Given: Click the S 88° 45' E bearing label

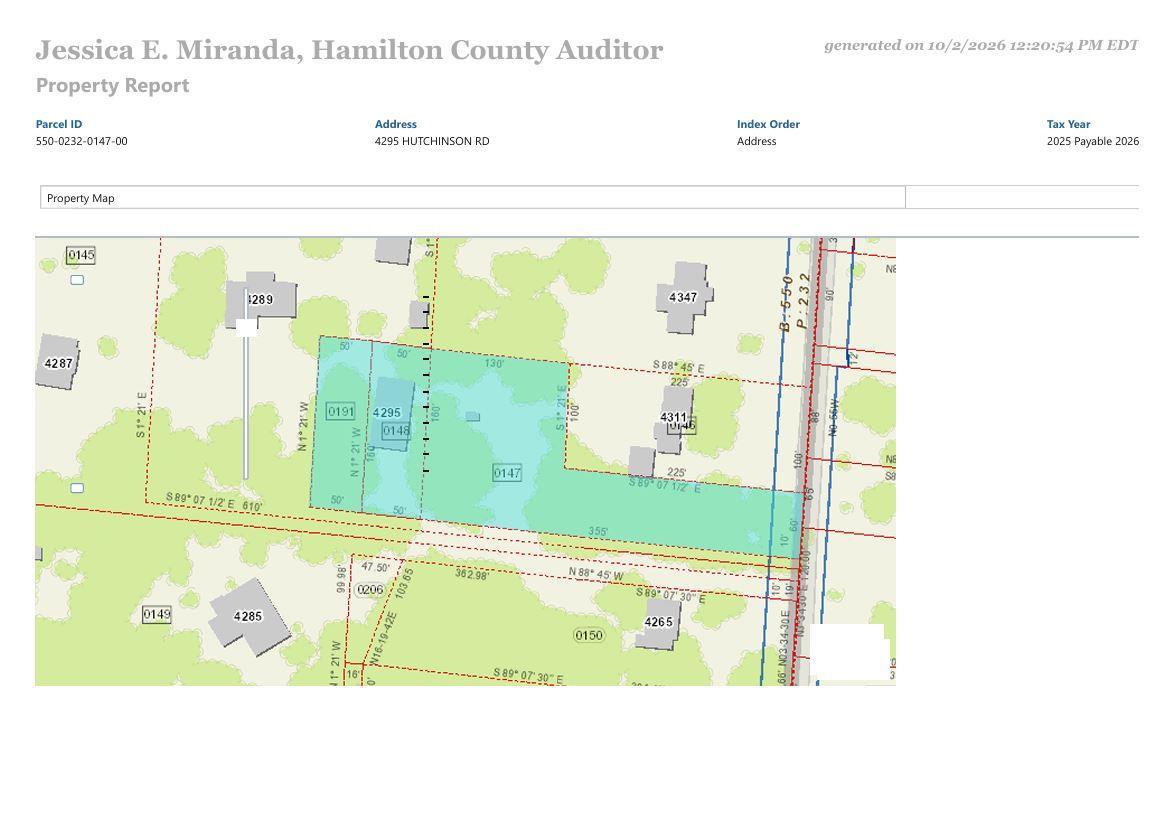Looking at the screenshot, I should coord(679,367).
